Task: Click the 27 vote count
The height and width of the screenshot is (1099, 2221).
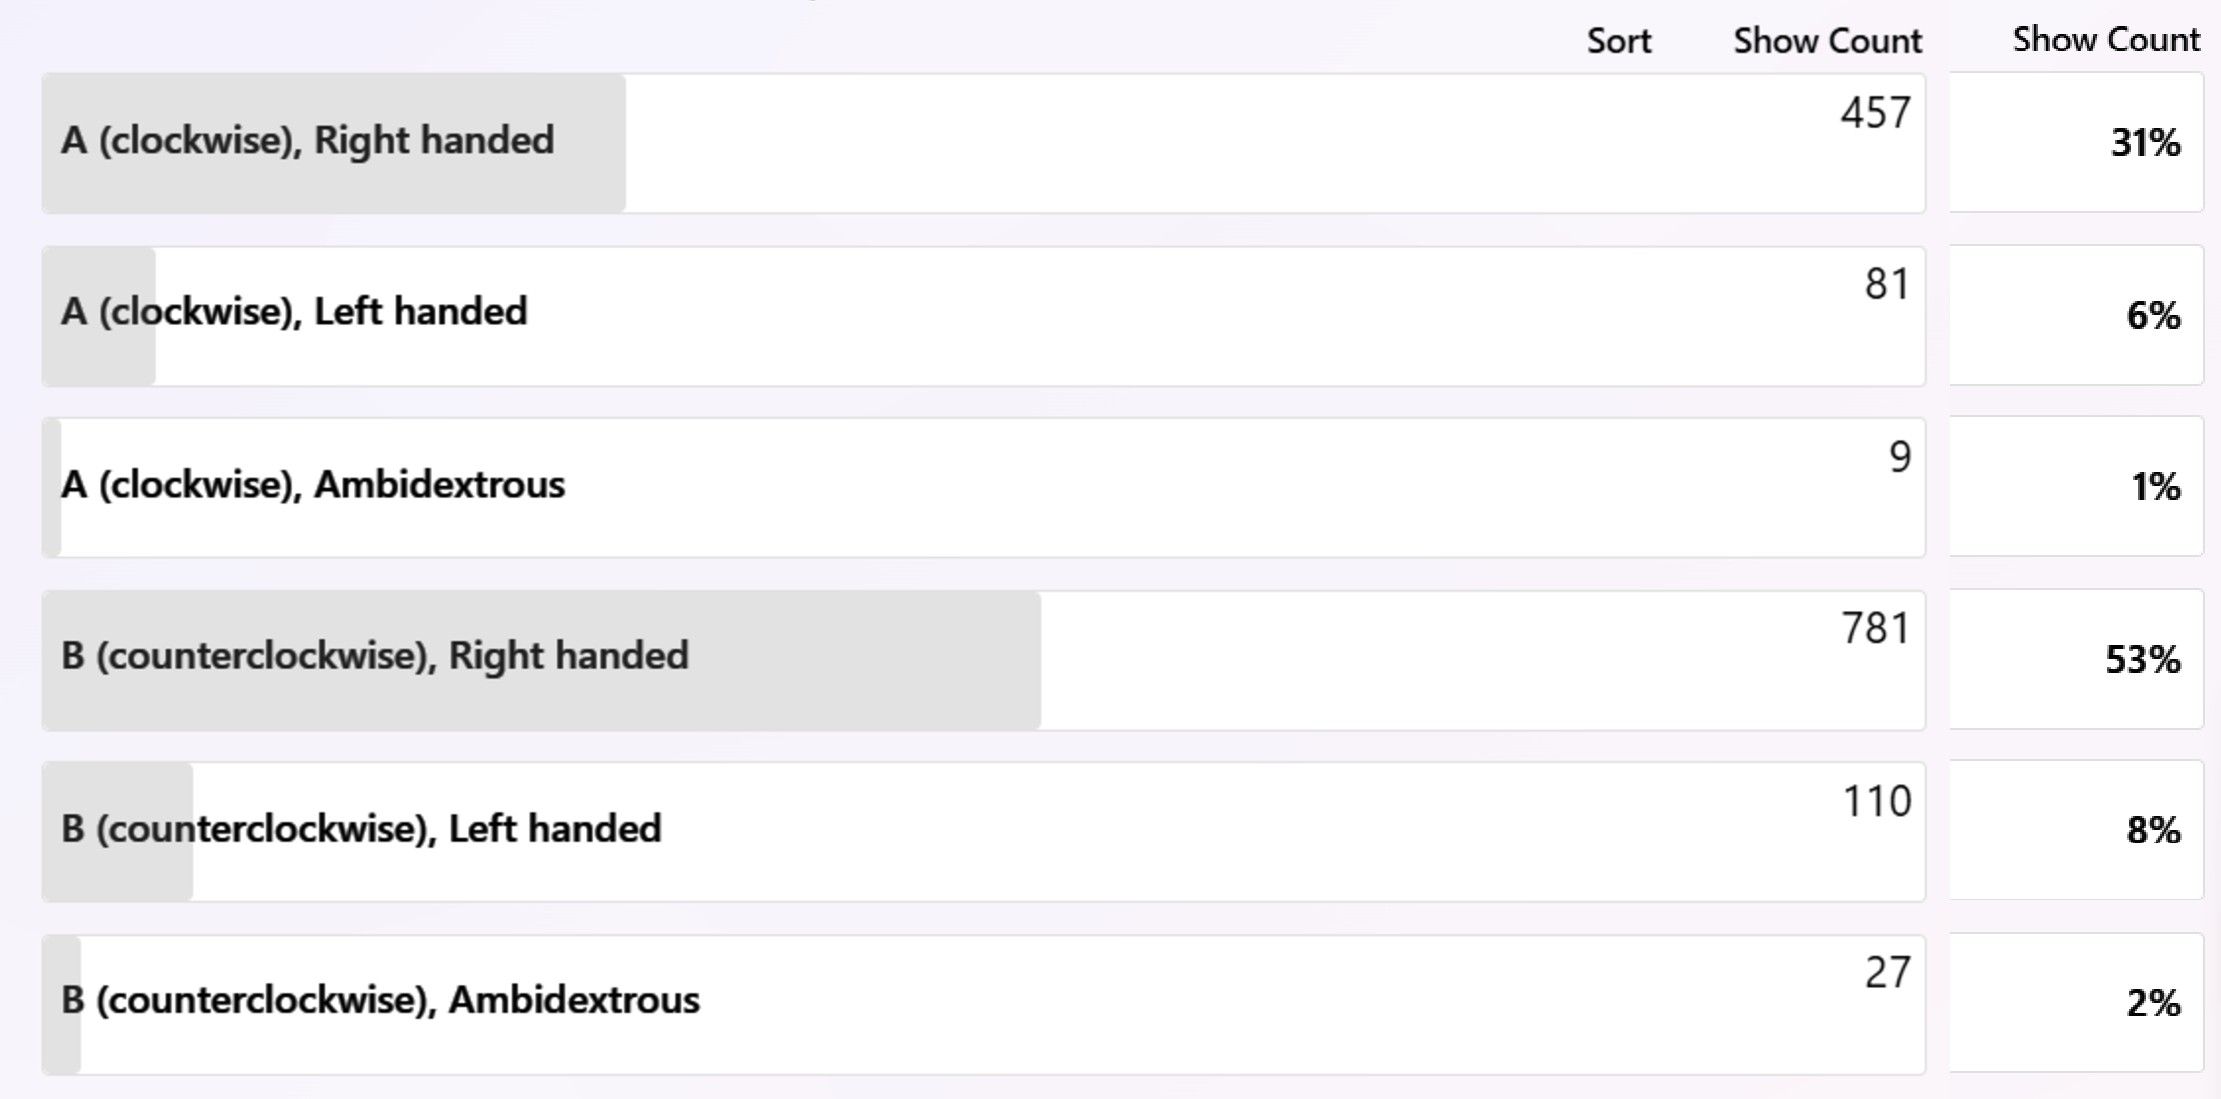Action: [x=1888, y=972]
